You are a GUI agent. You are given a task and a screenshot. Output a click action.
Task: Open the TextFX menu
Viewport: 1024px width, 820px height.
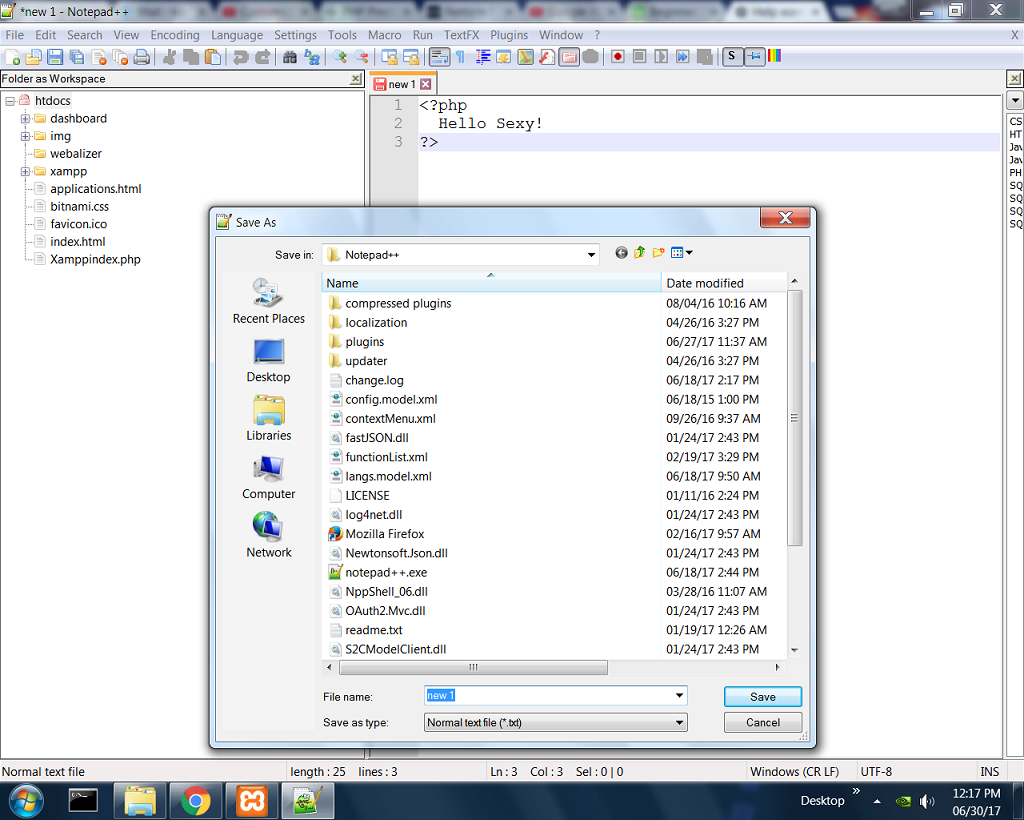pos(462,35)
